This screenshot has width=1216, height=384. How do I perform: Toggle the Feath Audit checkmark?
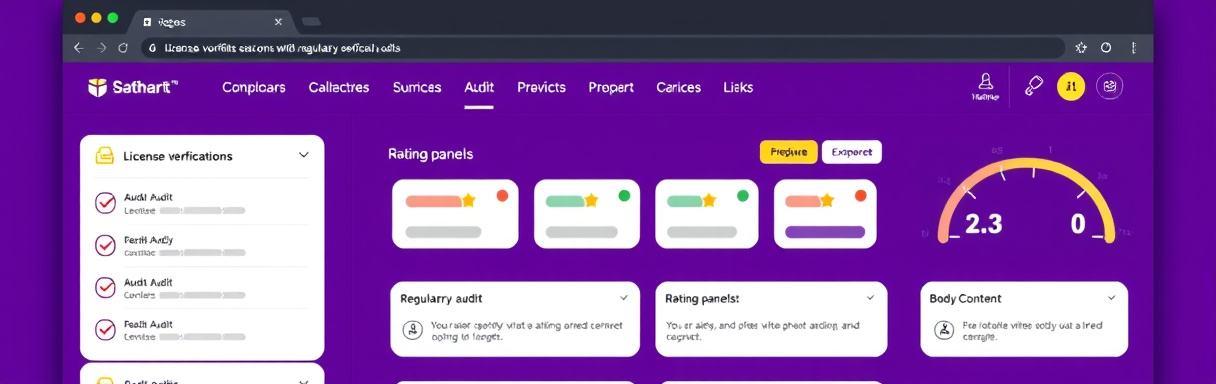pyautogui.click(x=105, y=329)
